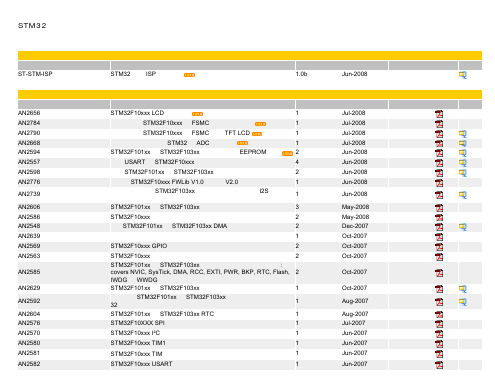Click the orange new badge beside 'STM32F10xxx LCD'
The width and height of the screenshot is (495, 383).
(197, 114)
